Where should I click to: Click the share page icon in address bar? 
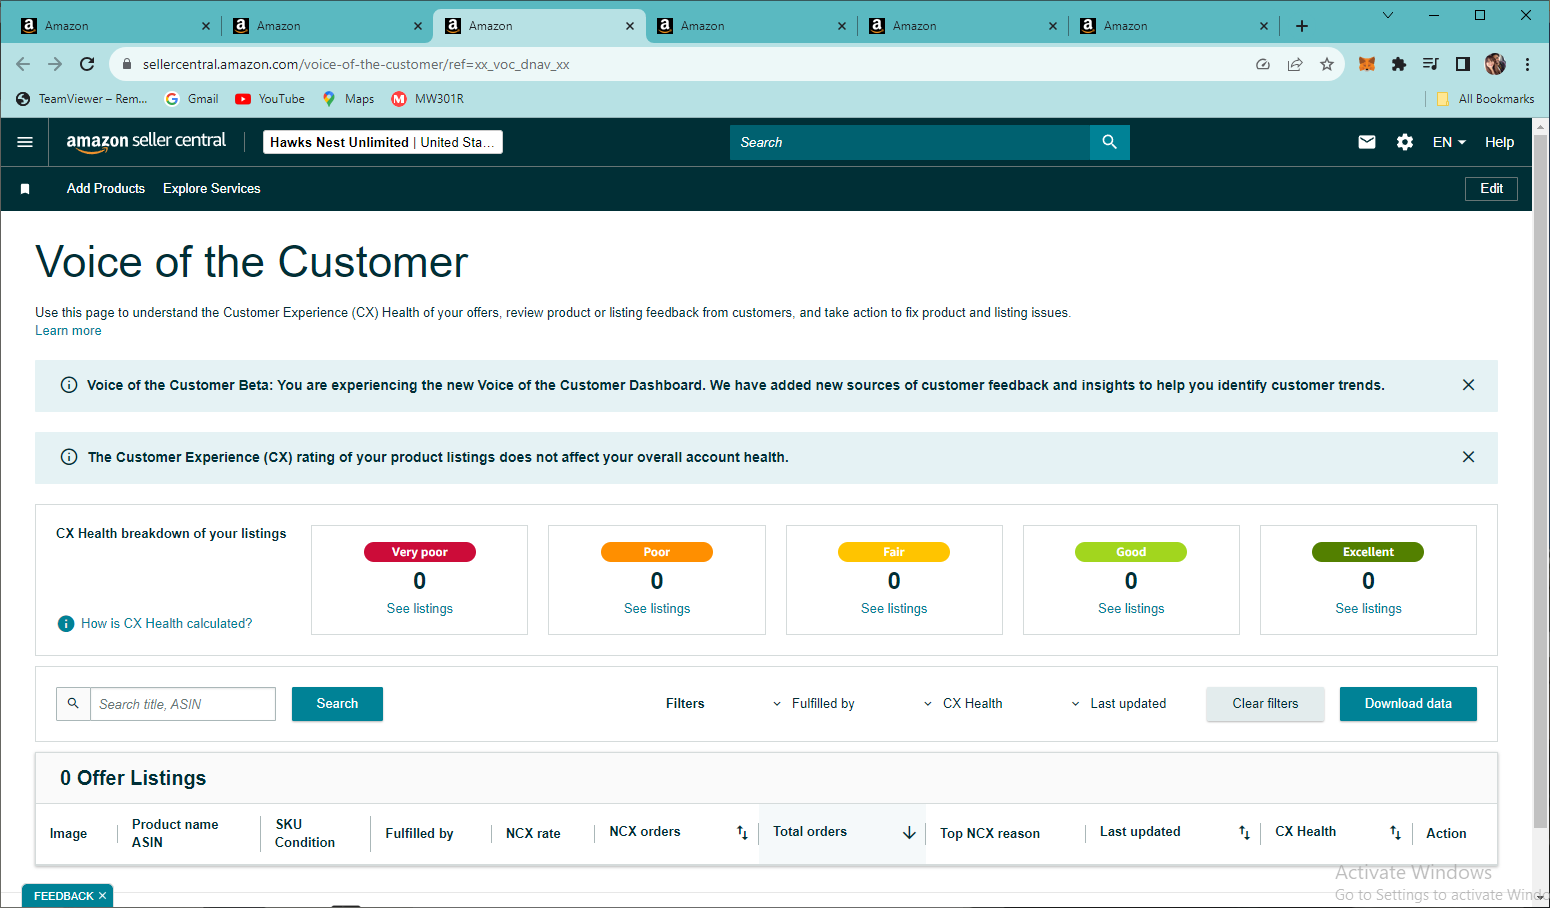click(x=1295, y=64)
